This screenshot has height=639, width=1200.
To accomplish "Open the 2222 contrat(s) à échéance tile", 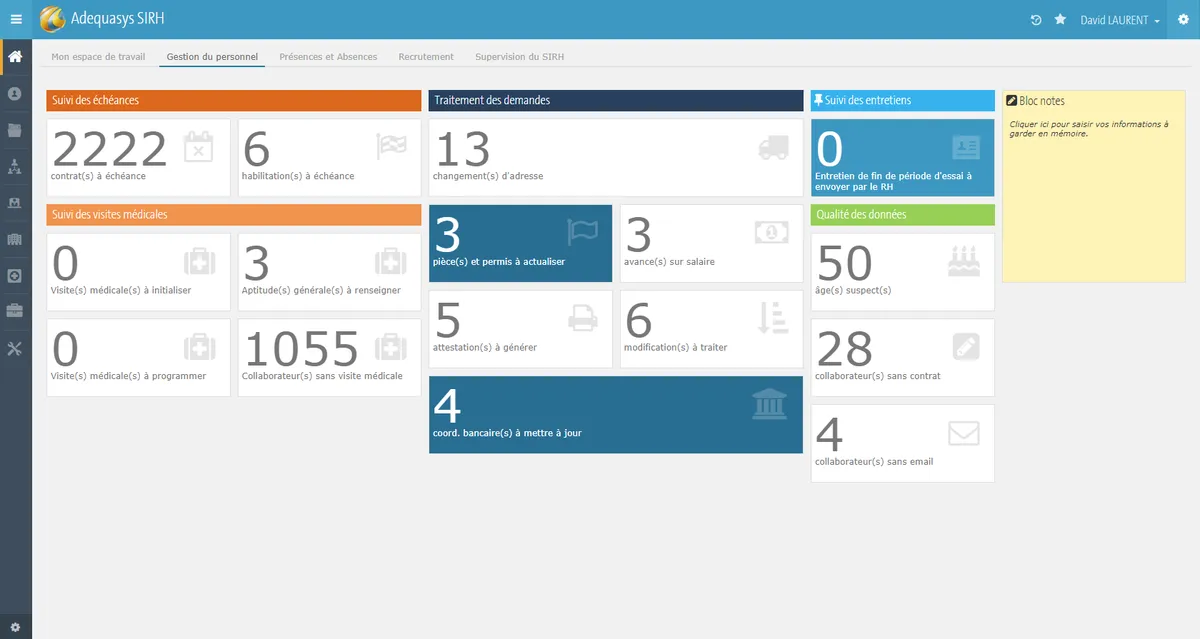I will tap(138, 157).
